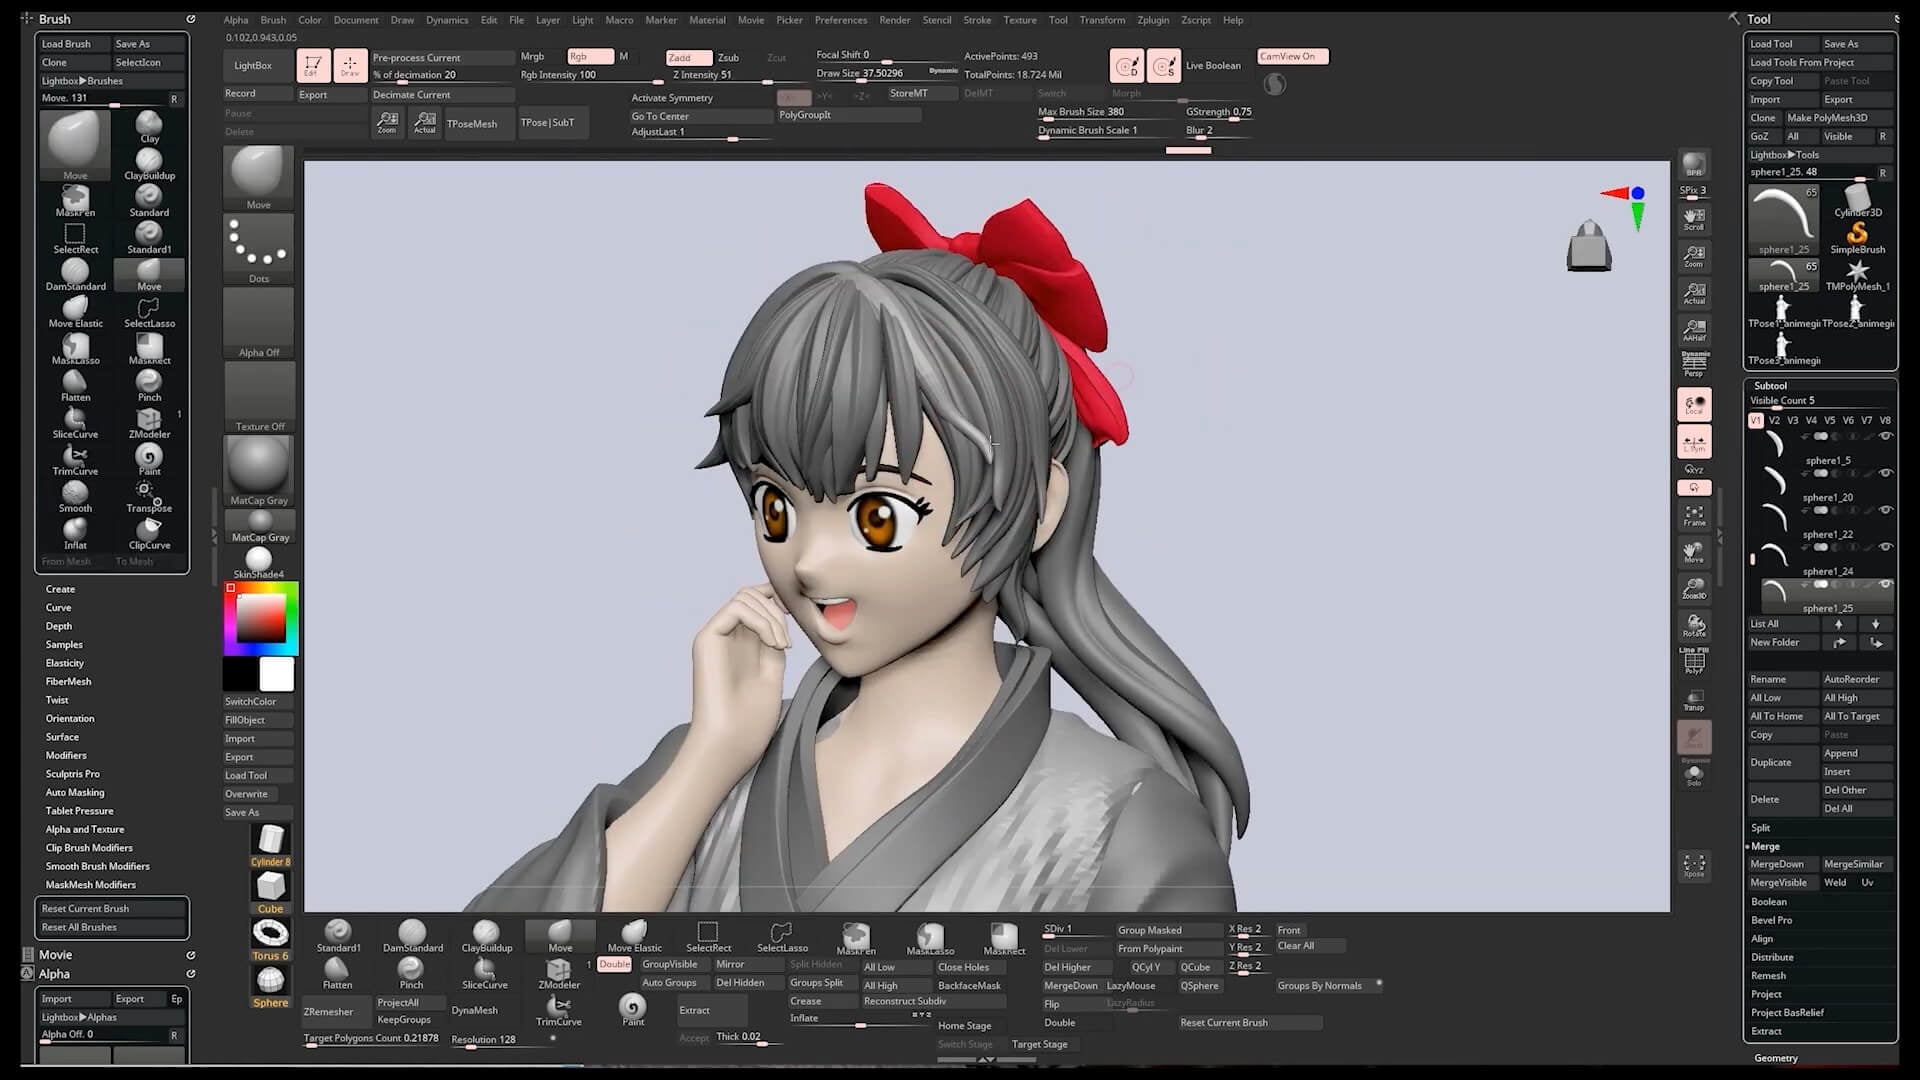1920x1080 pixels.
Task: Pick the Pinch brush in left panel
Action: pos(149,385)
